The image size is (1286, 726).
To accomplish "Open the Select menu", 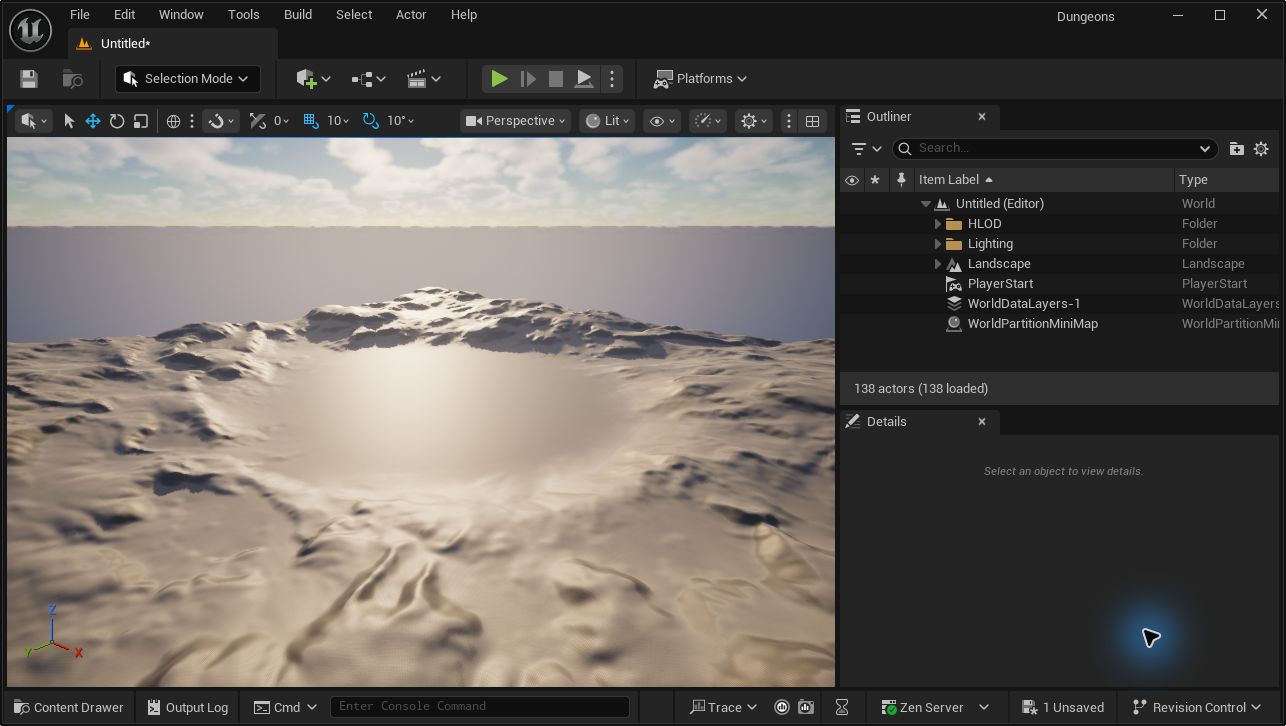I will [354, 15].
